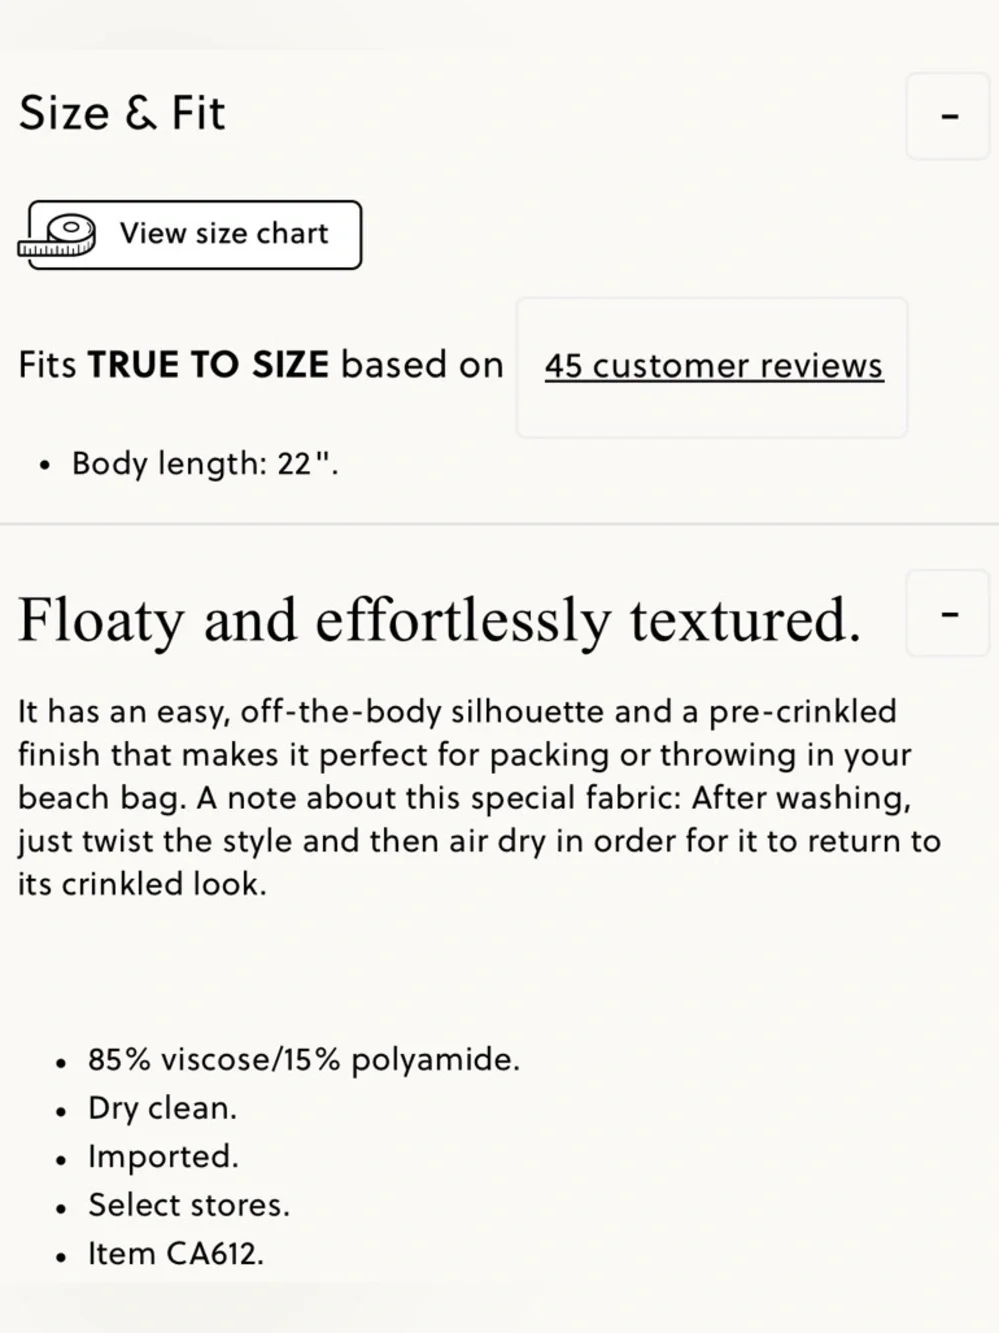Click the "based on" text
Viewport: 999px width, 1333px height.
(422, 365)
